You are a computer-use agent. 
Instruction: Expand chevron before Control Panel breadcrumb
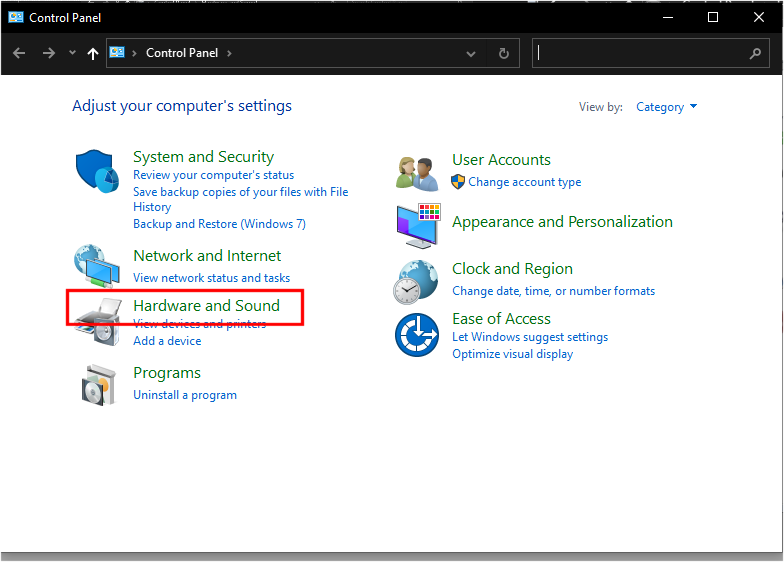134,53
